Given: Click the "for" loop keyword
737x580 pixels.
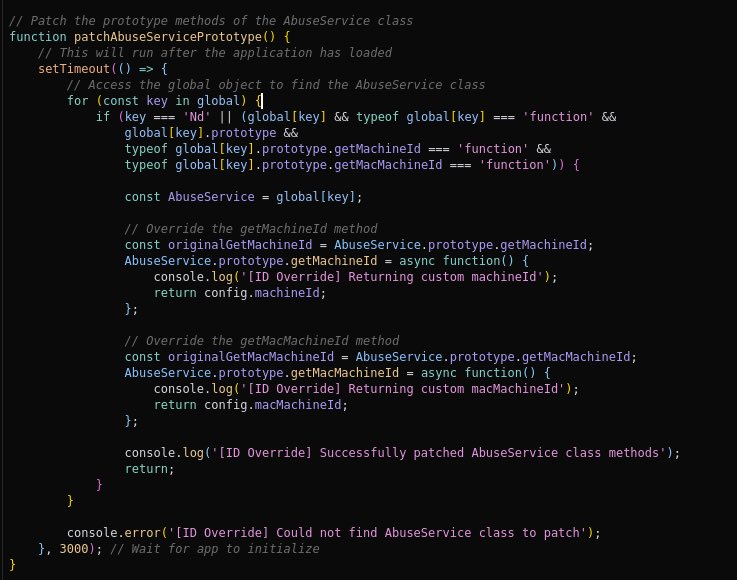Looking at the screenshot, I should coord(78,101).
